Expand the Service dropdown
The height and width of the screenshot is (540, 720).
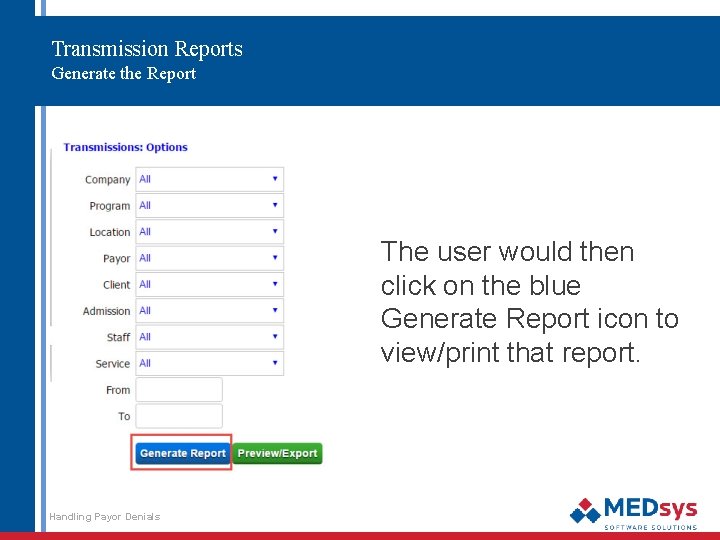(x=209, y=363)
